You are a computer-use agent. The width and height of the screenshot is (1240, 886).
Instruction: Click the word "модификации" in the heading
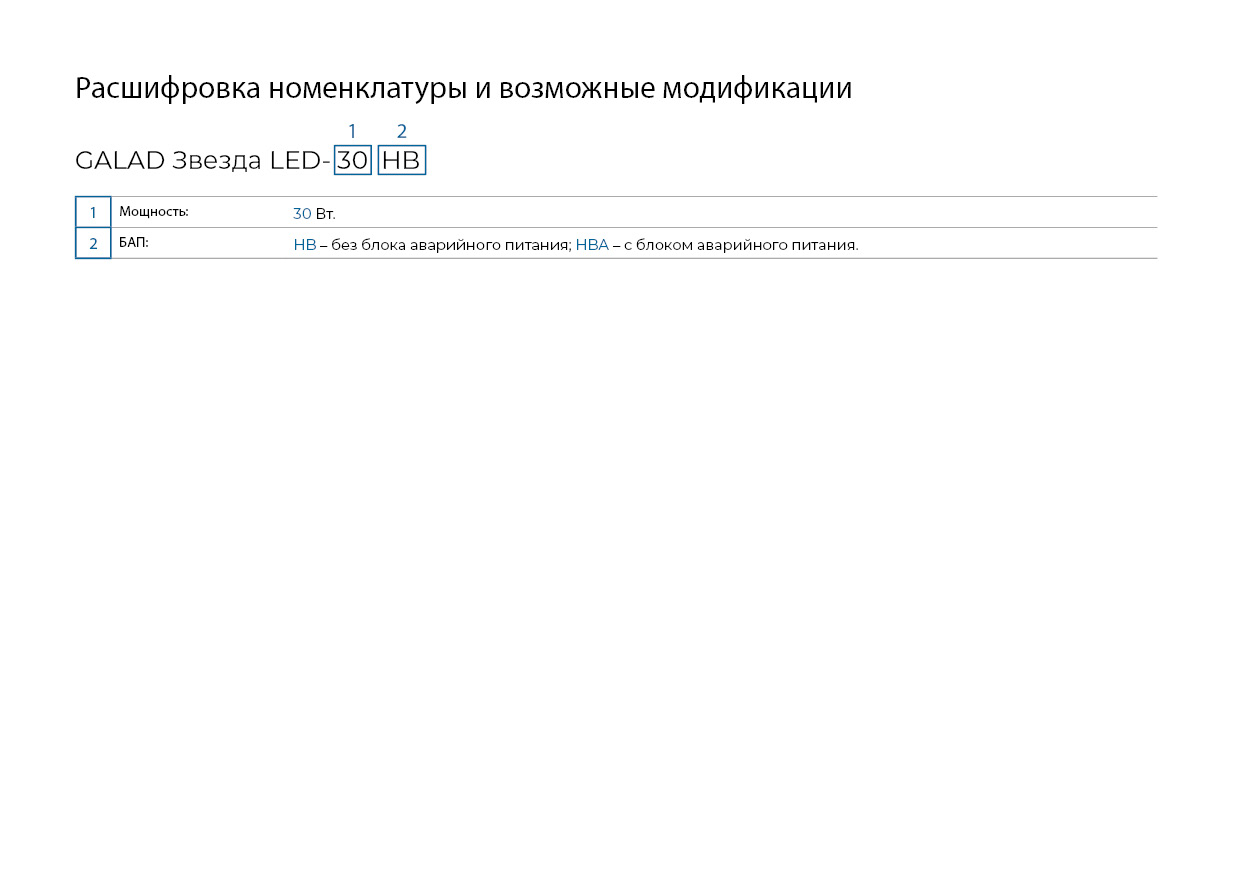(x=757, y=89)
